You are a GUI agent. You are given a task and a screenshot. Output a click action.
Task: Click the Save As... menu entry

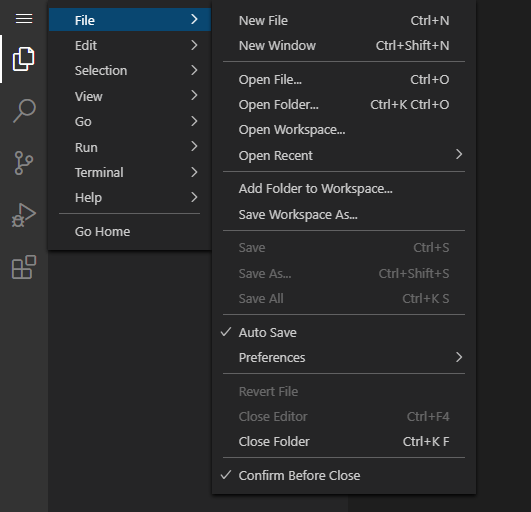coord(344,273)
